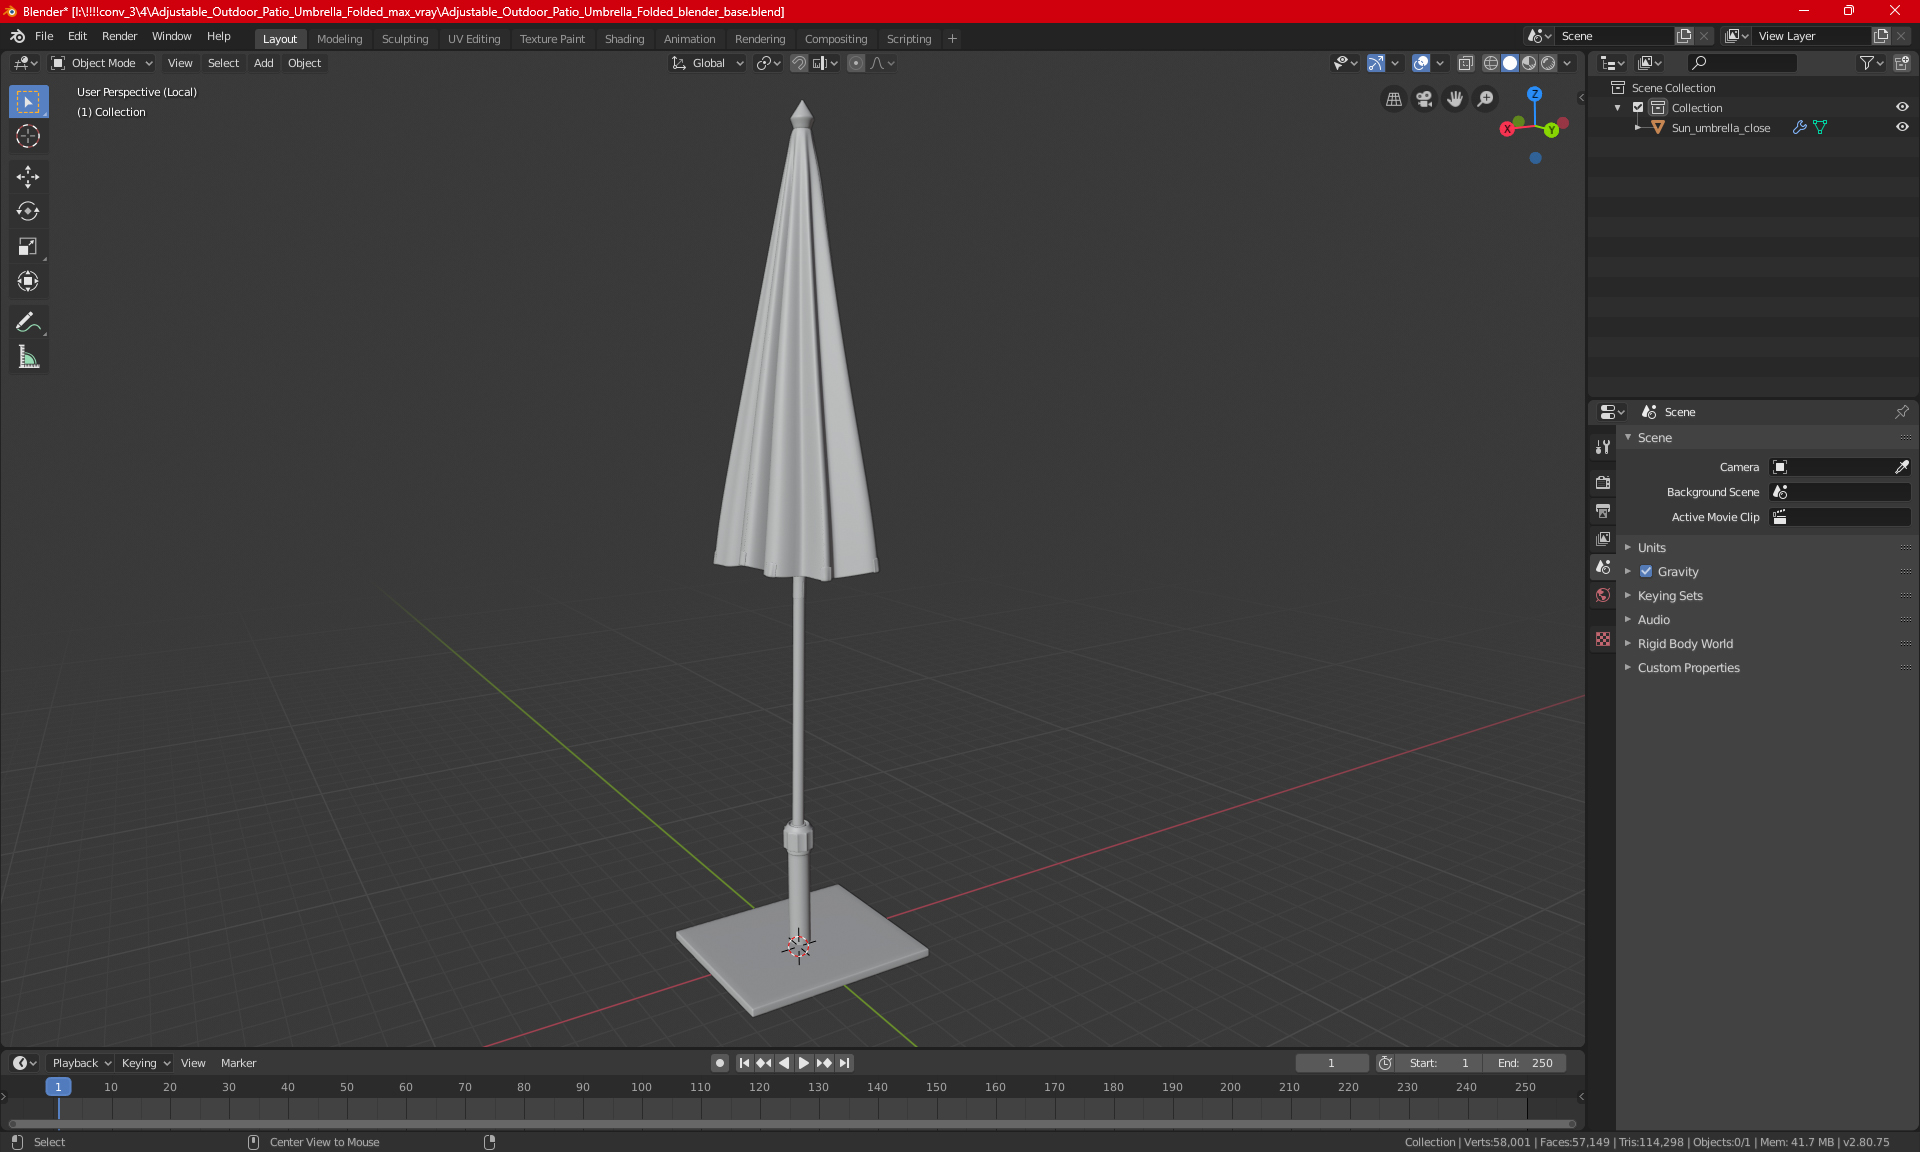Expand the Rigid Body World panel
Screen dimensions: 1920x1152
click(x=1684, y=644)
